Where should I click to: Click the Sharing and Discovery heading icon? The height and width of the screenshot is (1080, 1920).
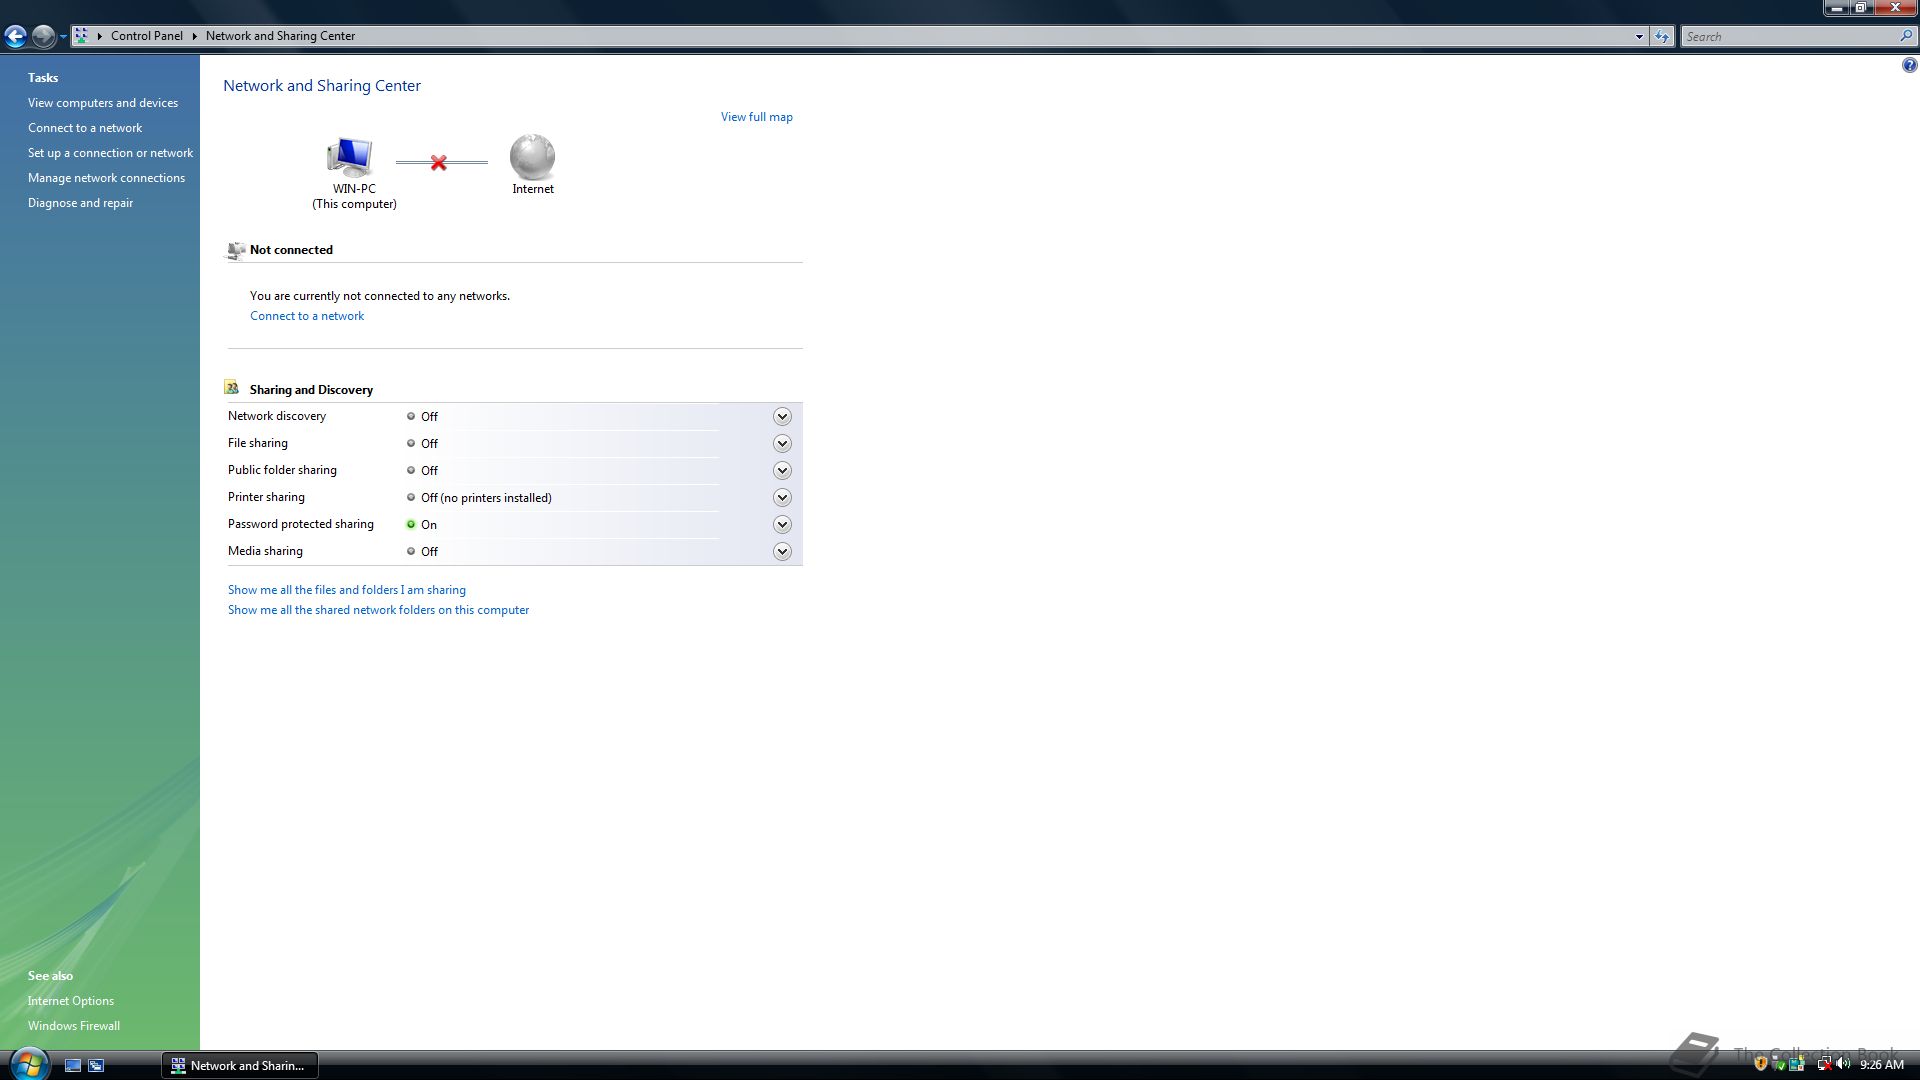point(232,388)
